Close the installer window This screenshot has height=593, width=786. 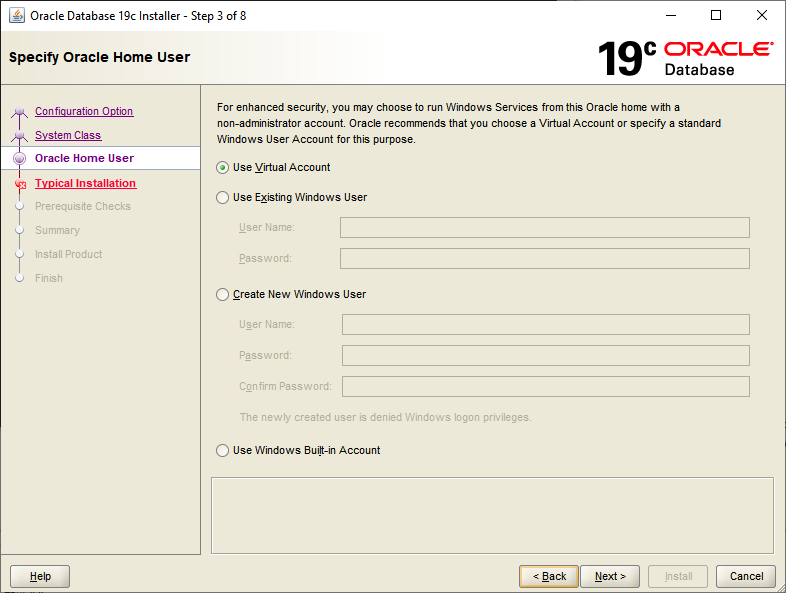(x=761, y=16)
